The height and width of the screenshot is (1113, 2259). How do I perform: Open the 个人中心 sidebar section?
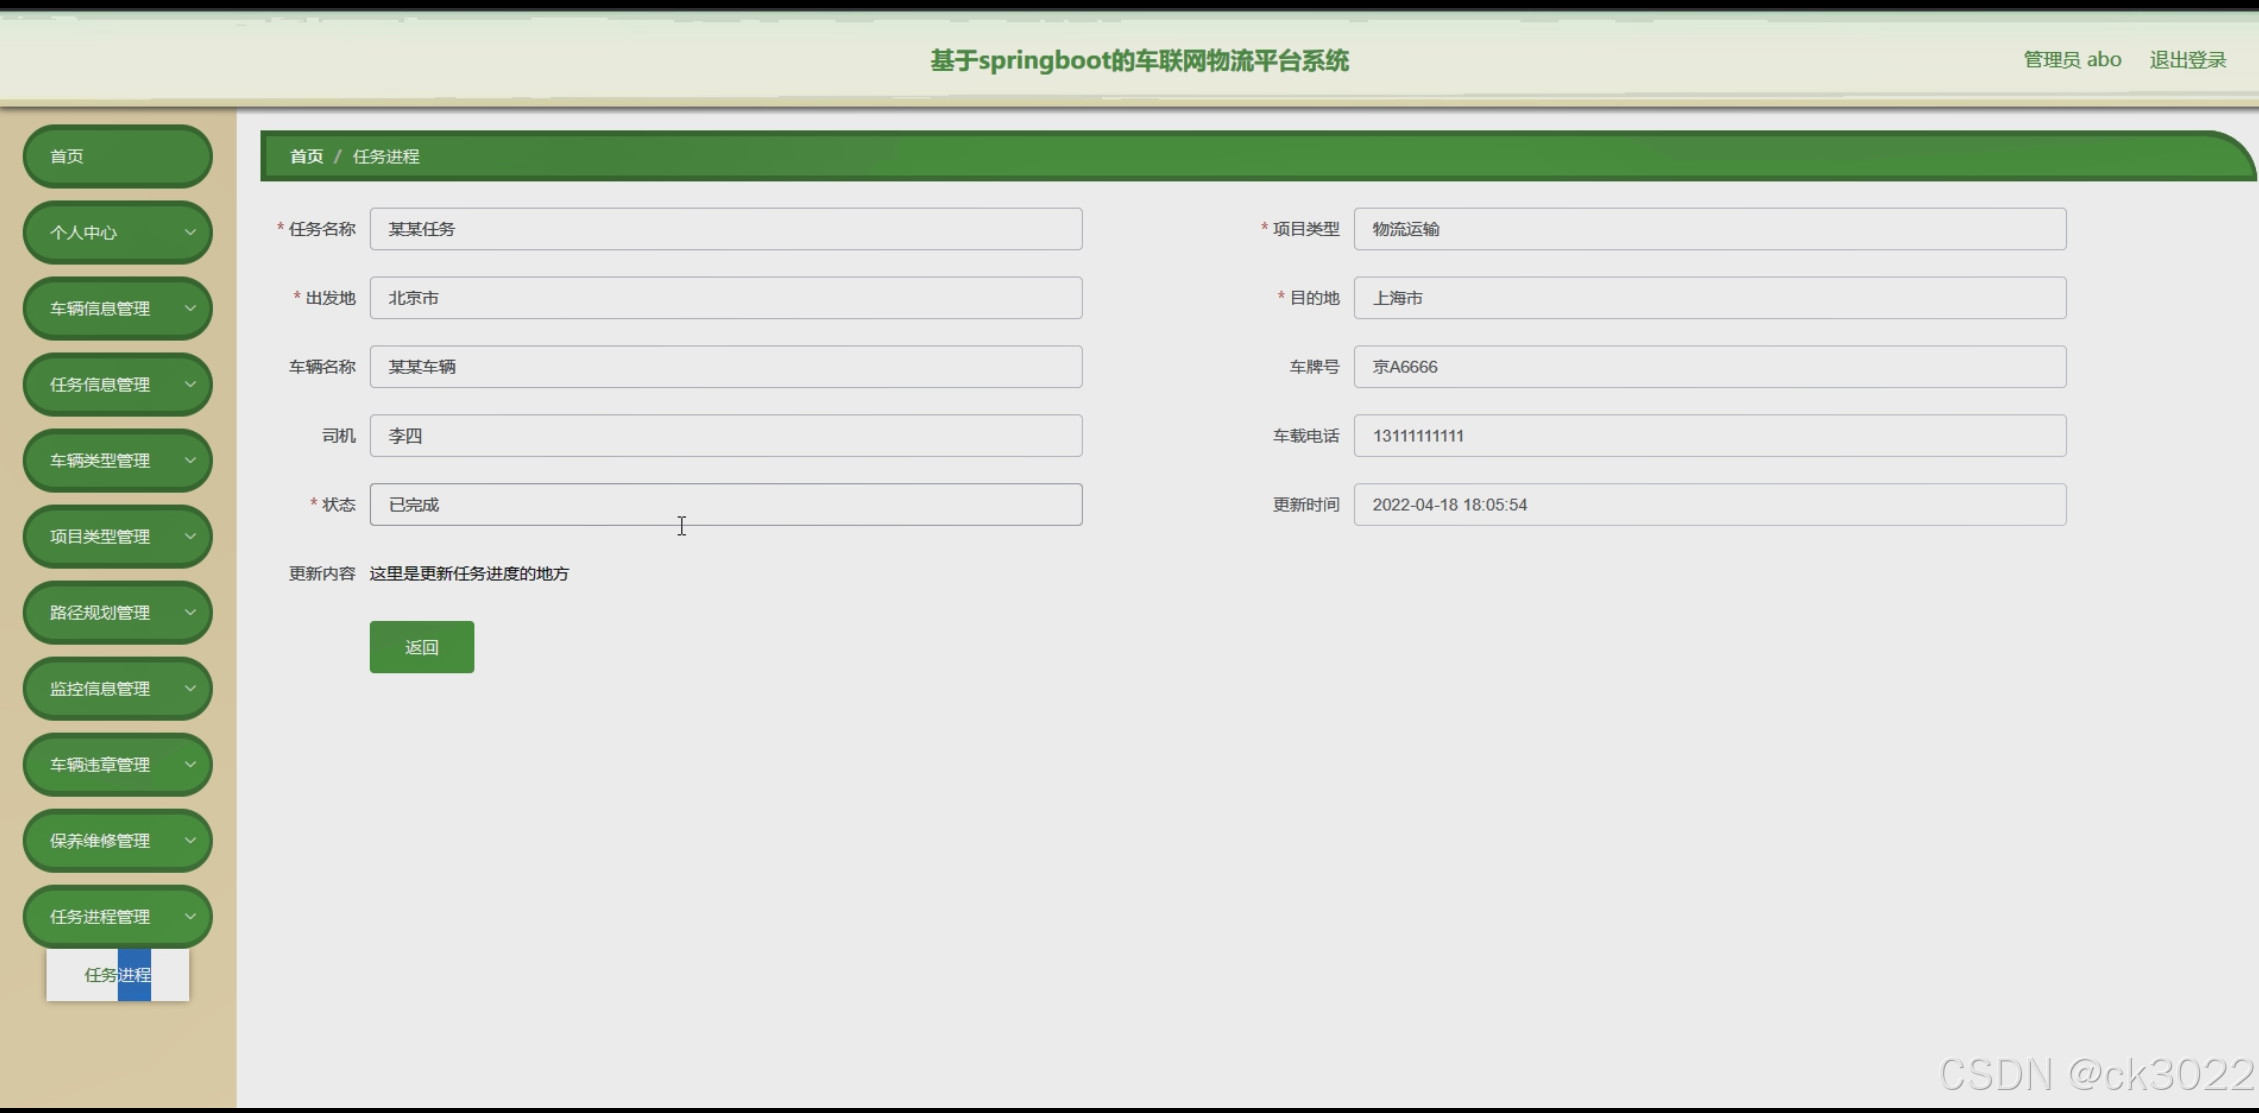(x=117, y=232)
